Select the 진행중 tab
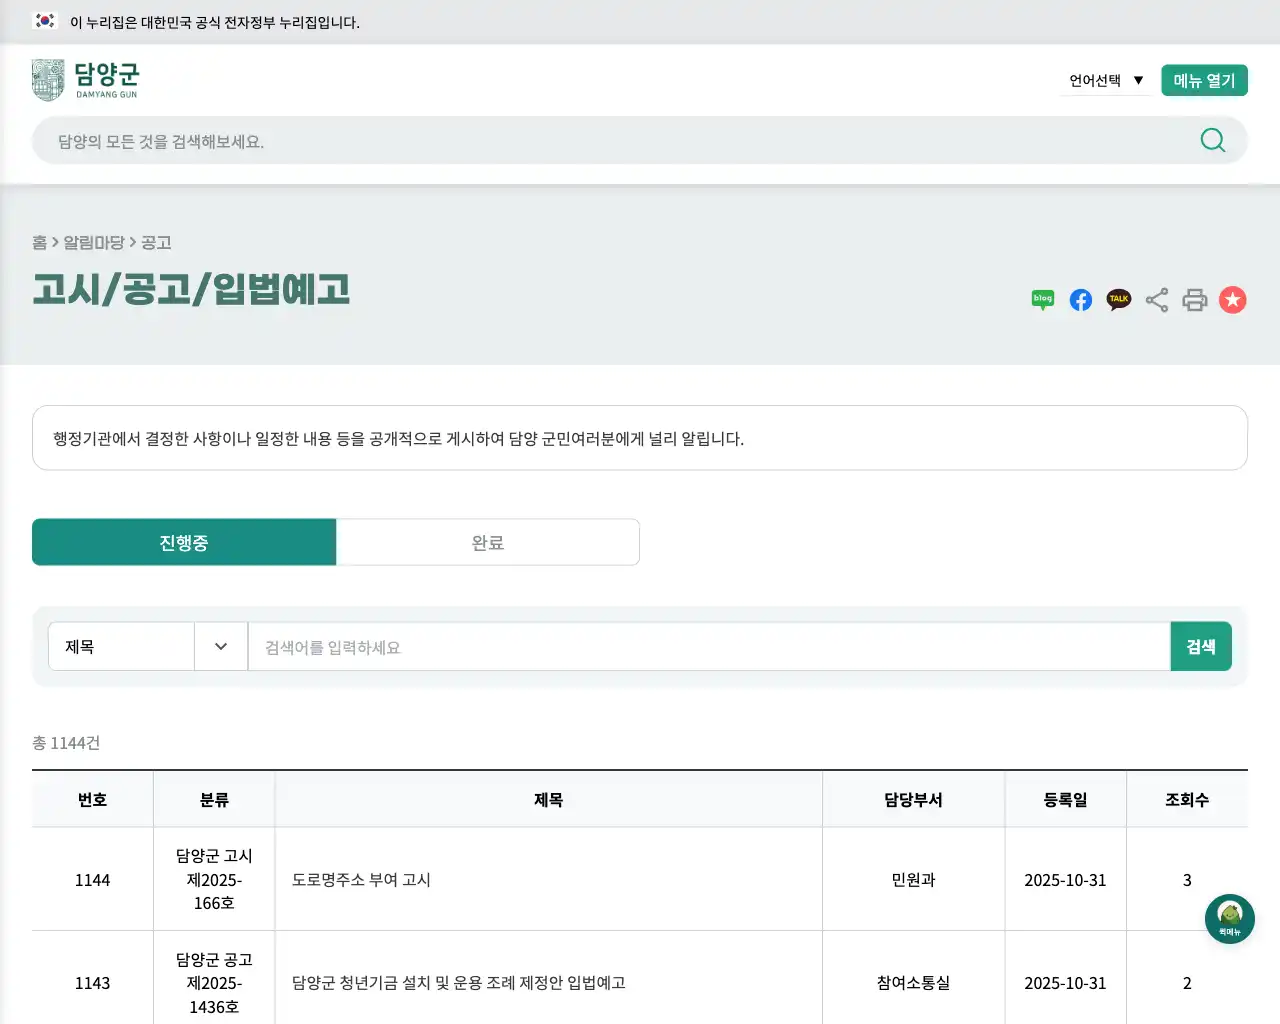The image size is (1280, 1024). pos(184,542)
